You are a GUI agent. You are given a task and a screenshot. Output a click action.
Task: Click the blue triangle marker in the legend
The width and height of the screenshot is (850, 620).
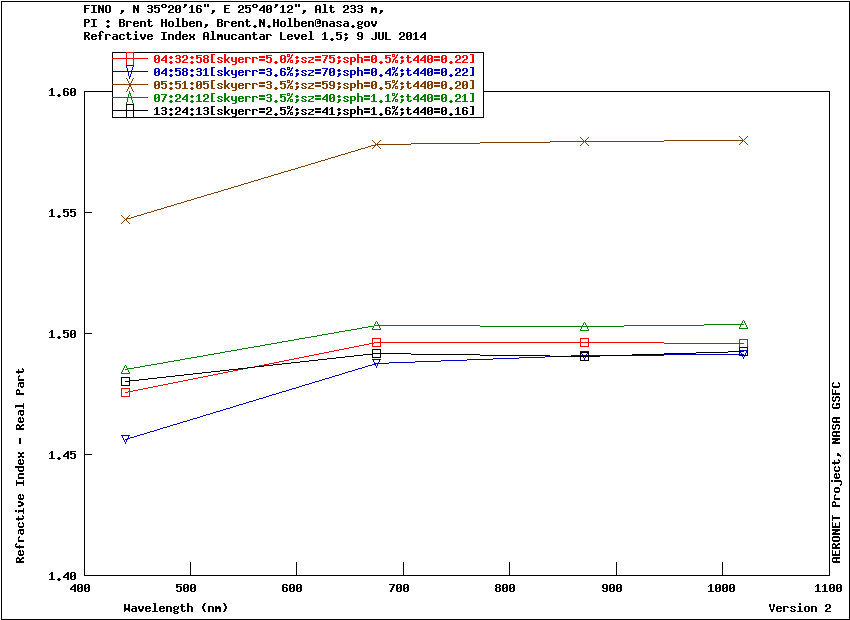pos(130,72)
